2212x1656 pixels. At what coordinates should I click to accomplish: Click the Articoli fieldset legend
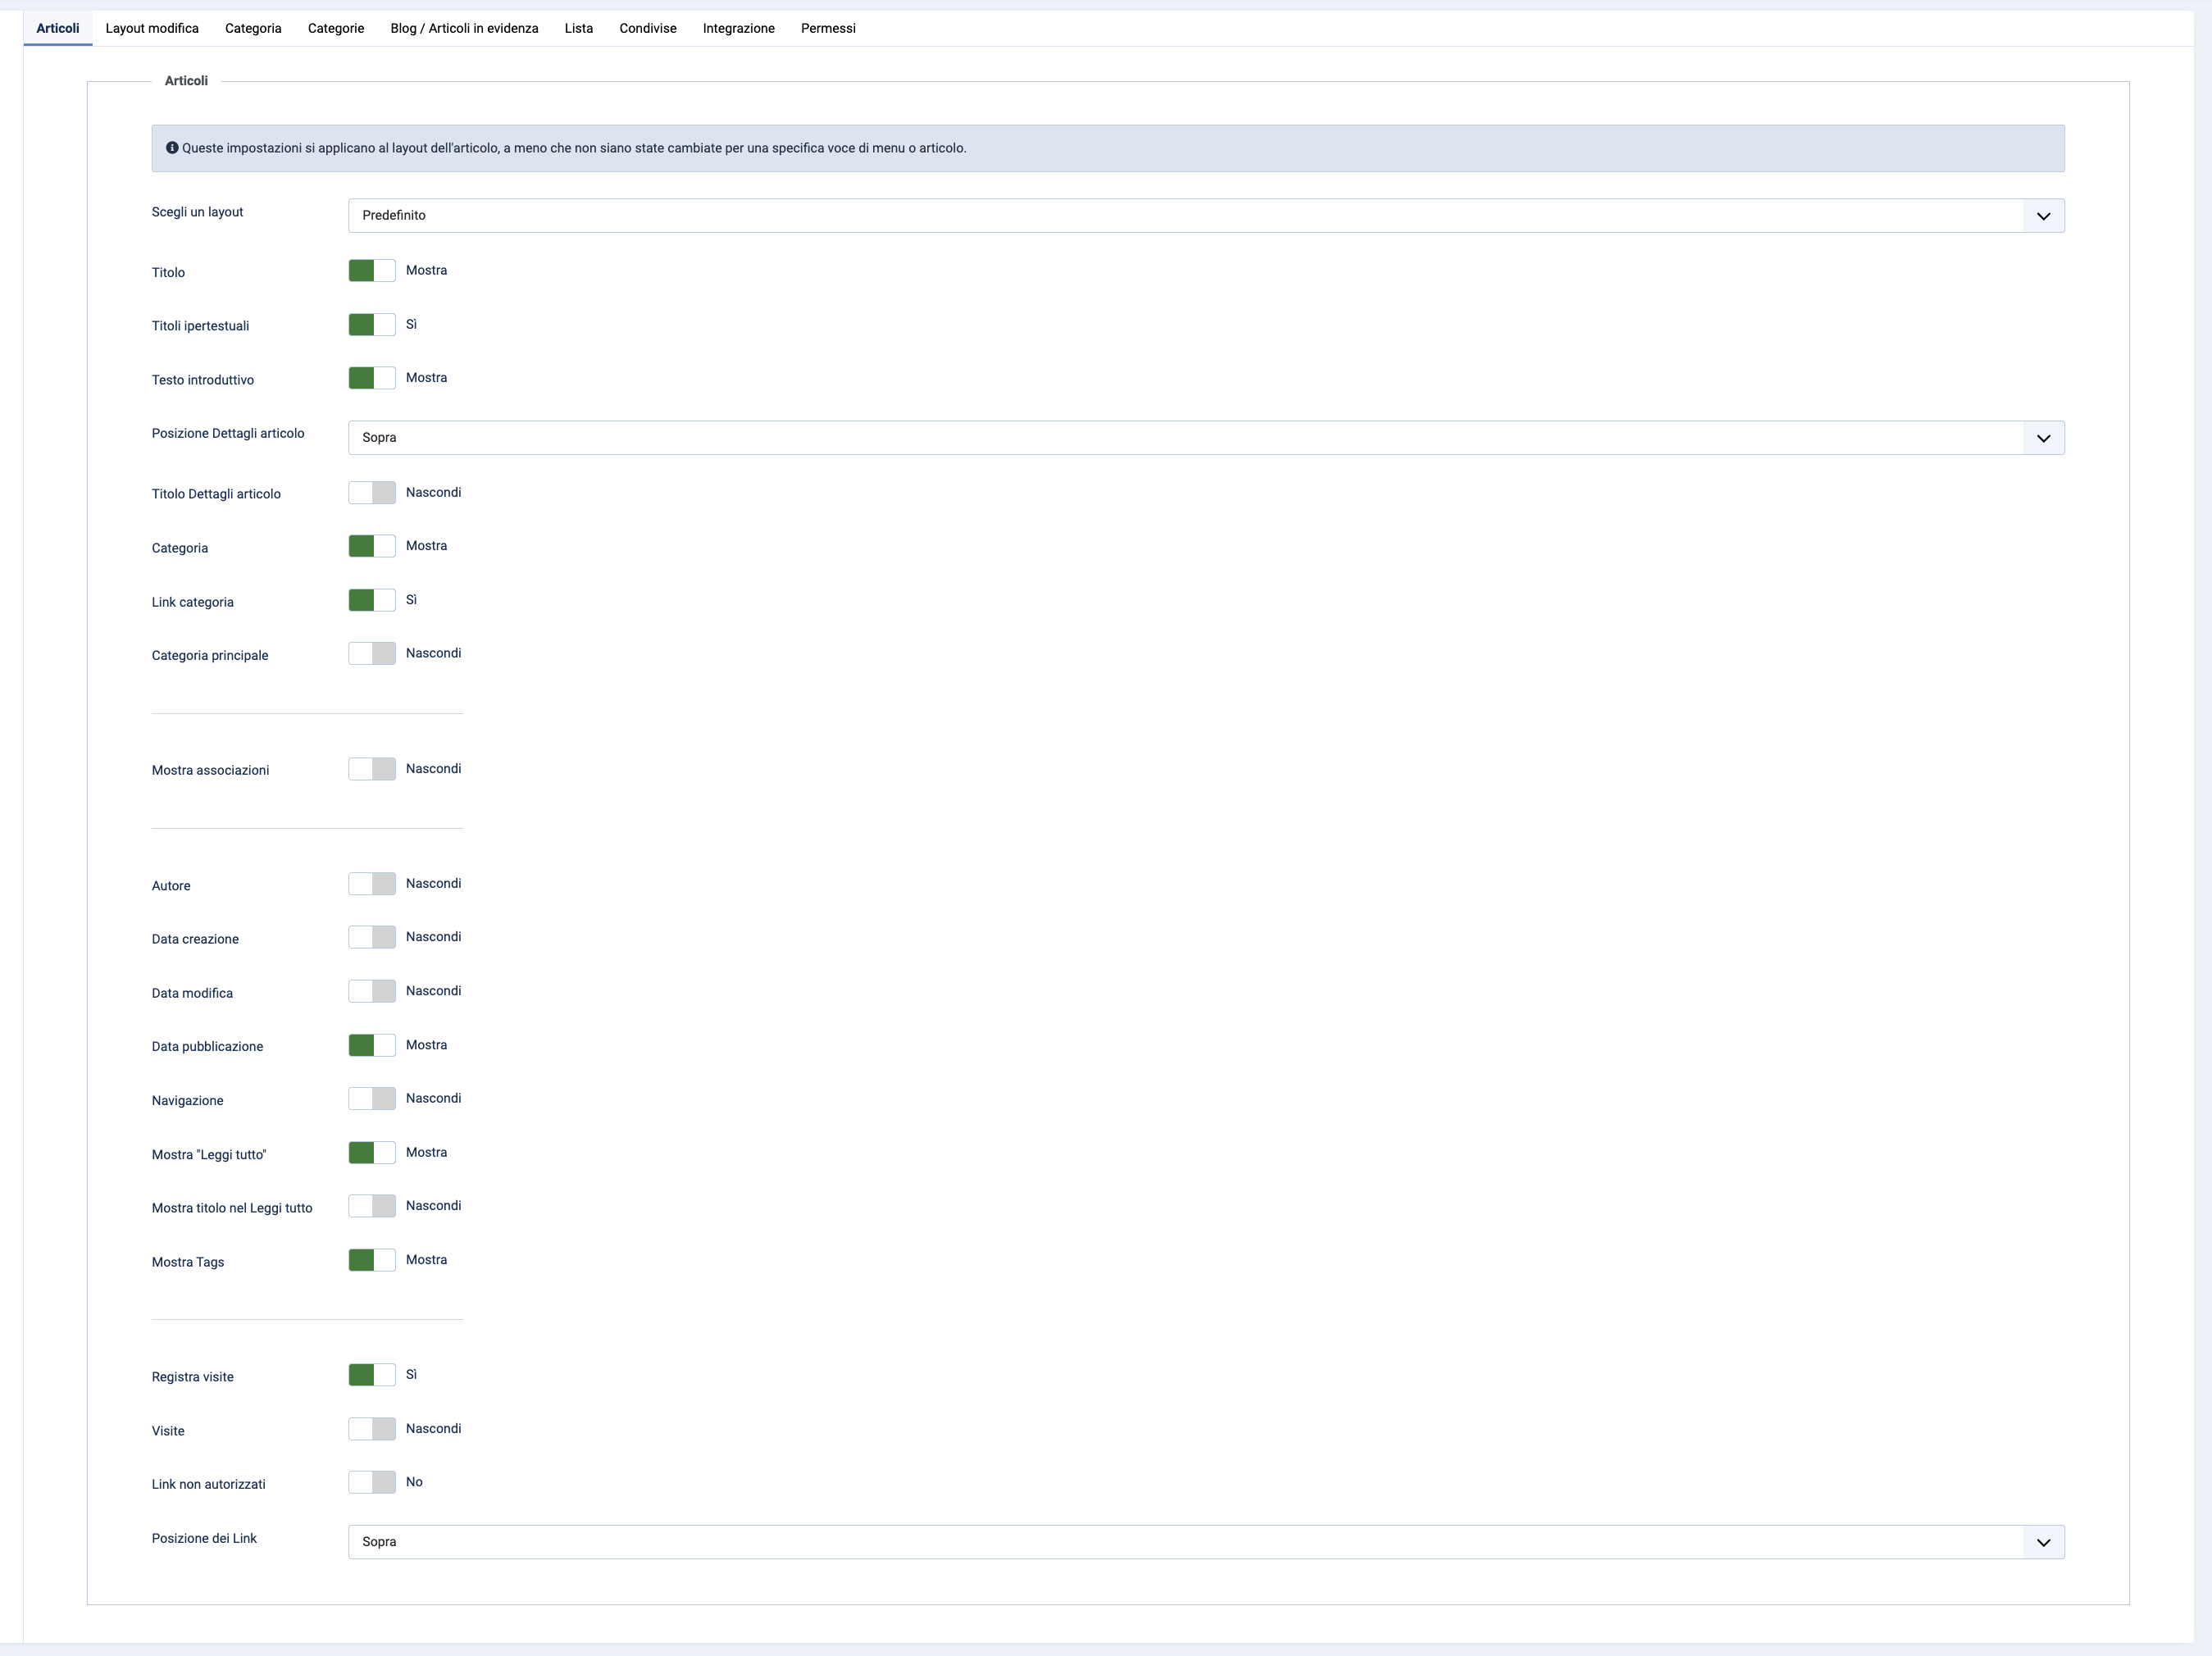[186, 81]
